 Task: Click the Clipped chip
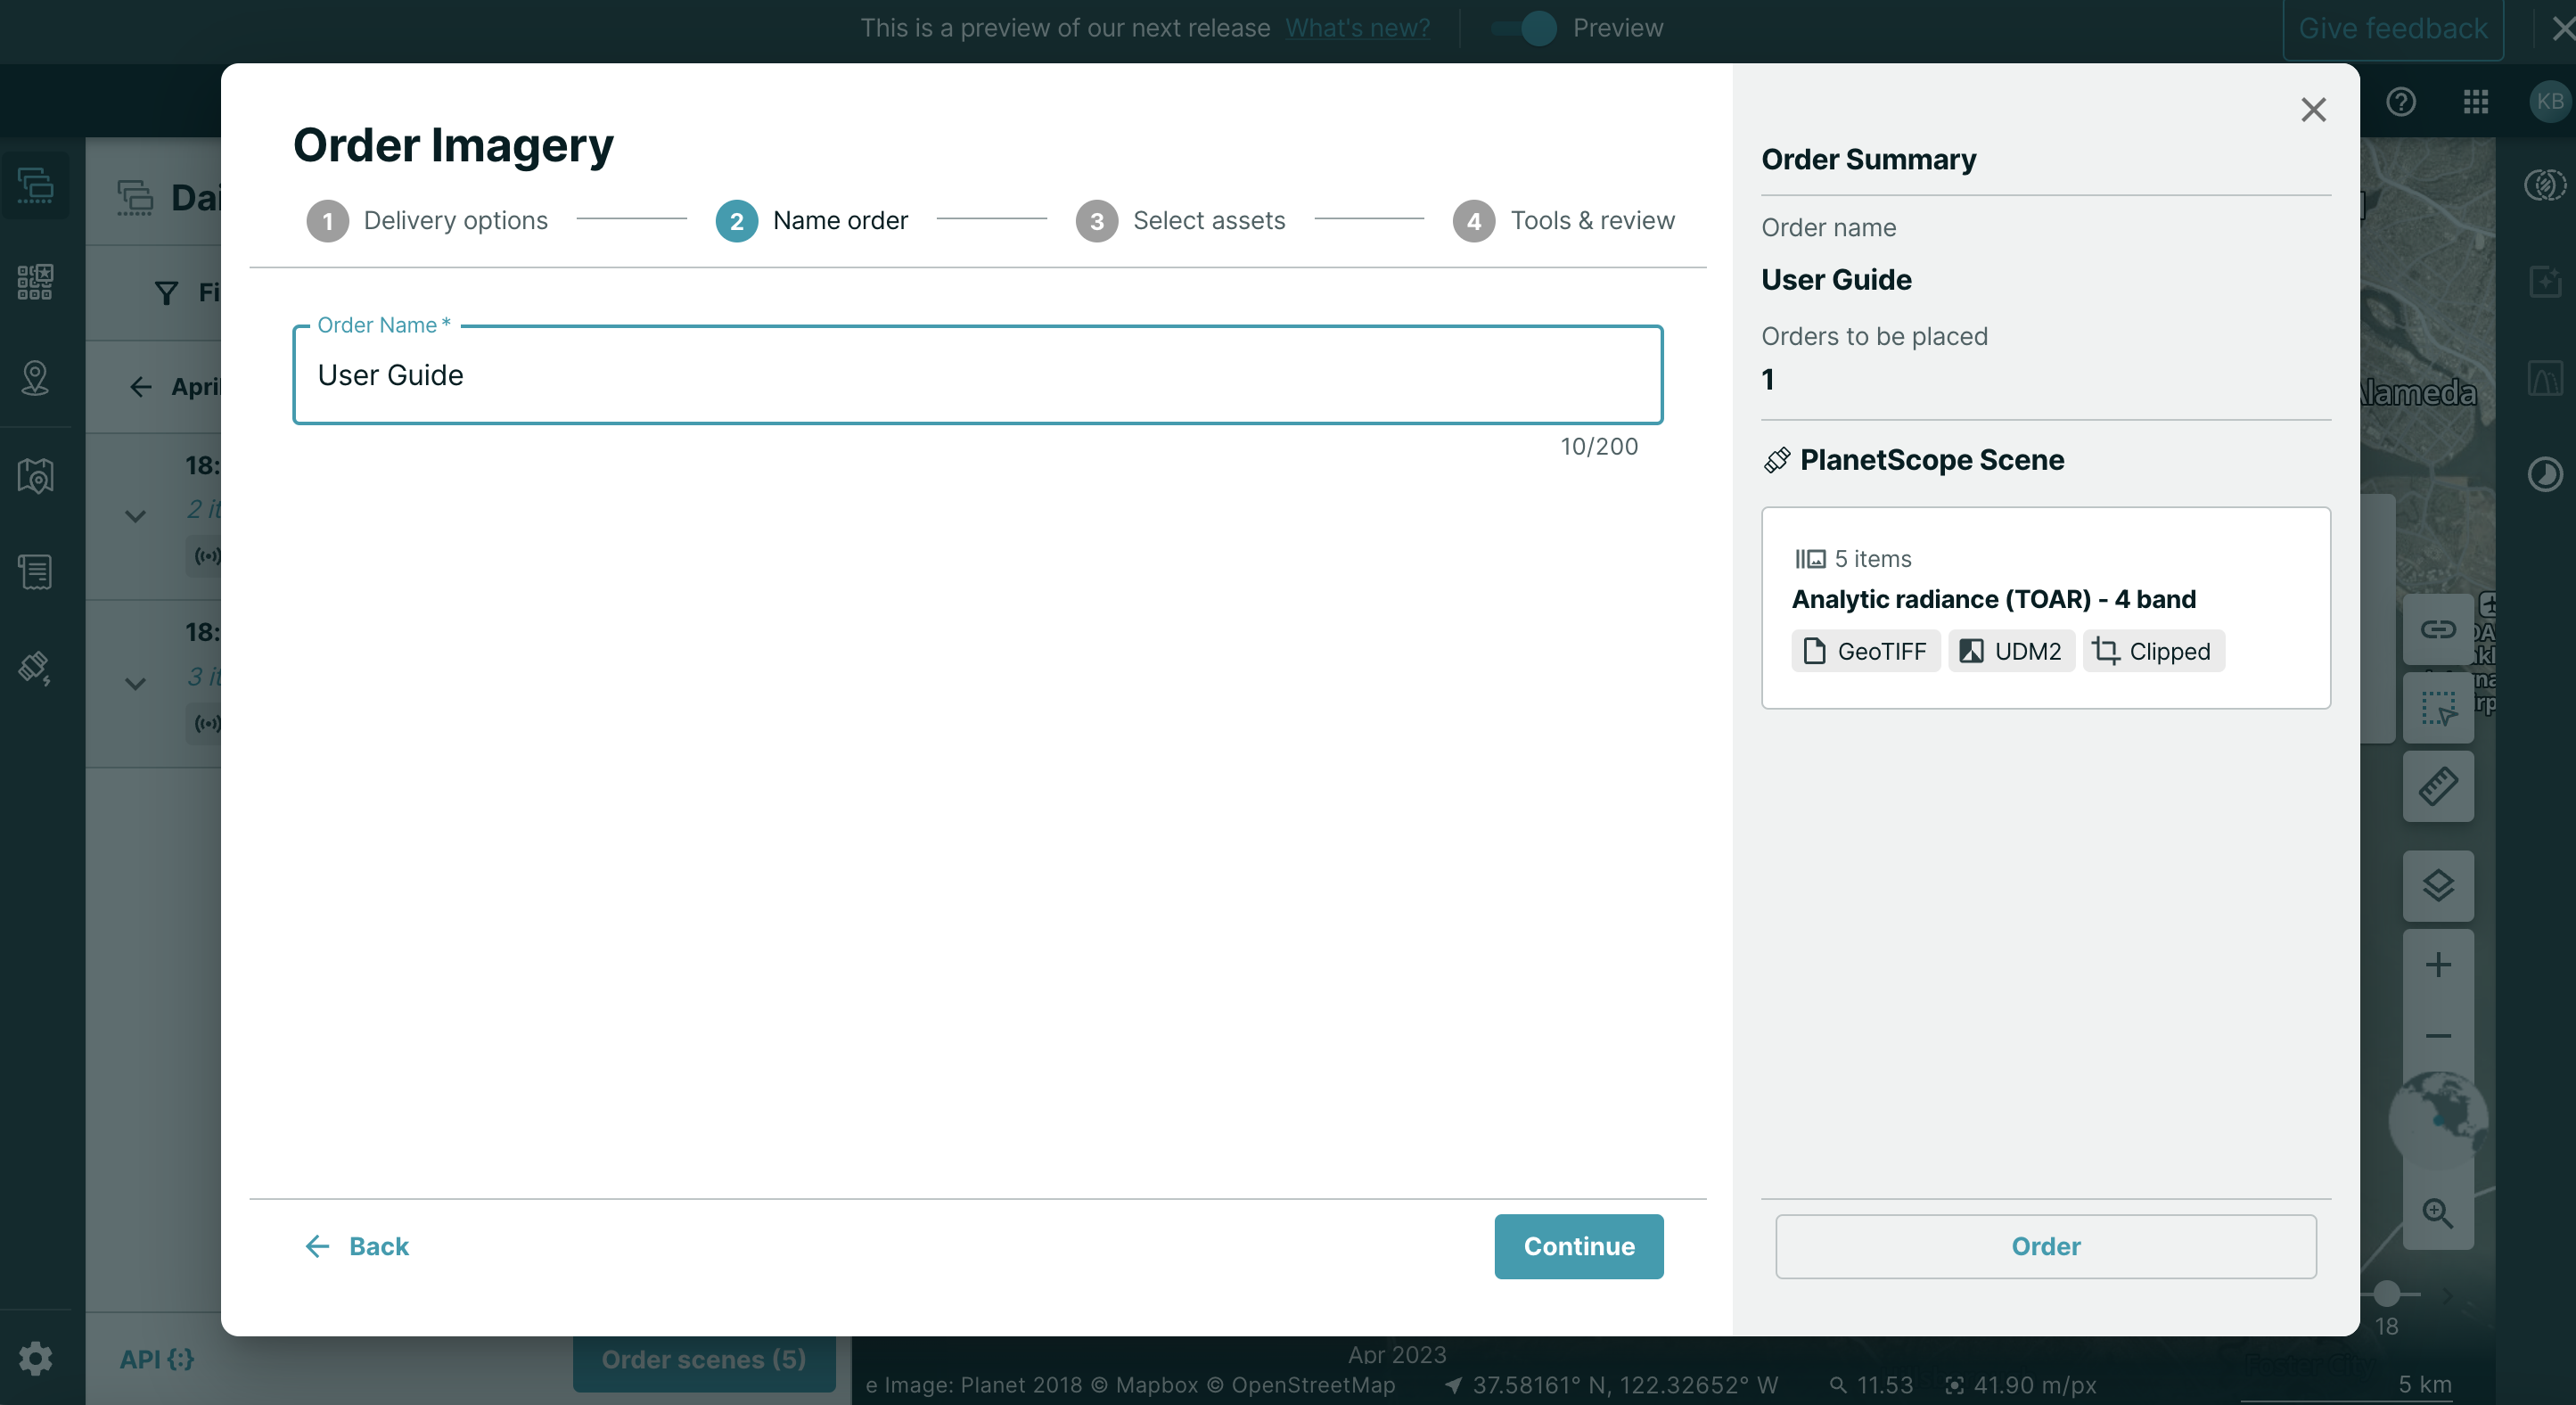2153,651
